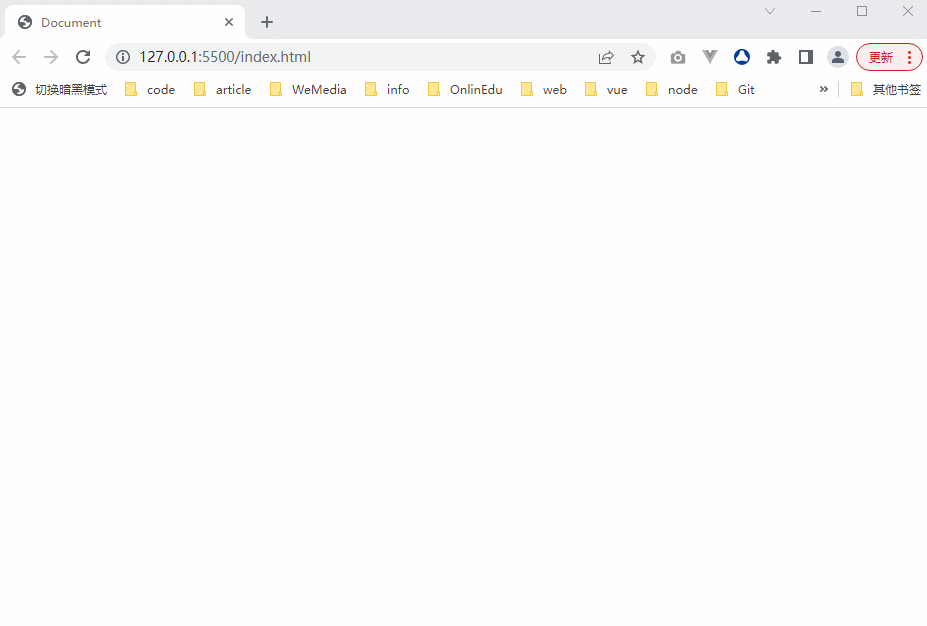The image size is (927, 626).
Task: Open the OnlinEdu bookmarks folder
Action: click(465, 89)
